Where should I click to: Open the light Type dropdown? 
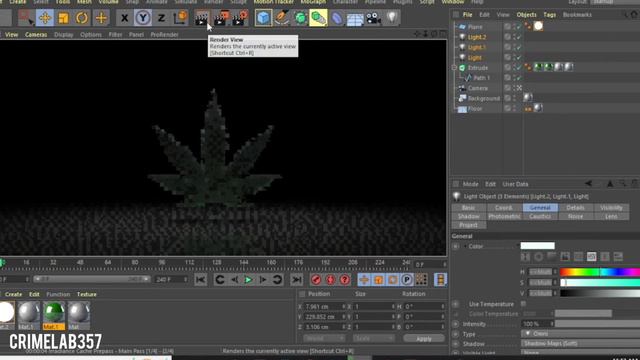pos(580,334)
